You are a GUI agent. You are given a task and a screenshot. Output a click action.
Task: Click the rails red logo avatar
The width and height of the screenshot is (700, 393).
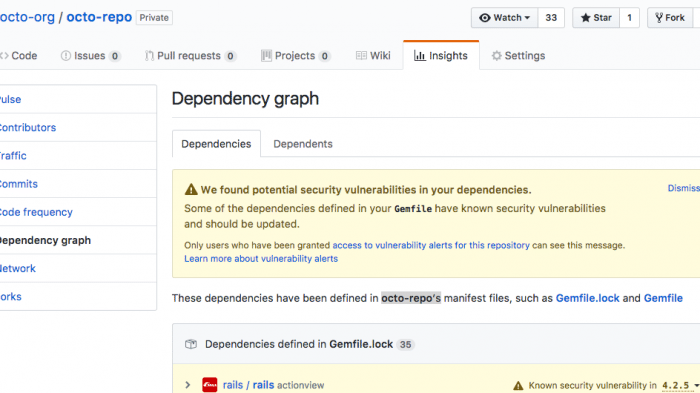(x=210, y=385)
